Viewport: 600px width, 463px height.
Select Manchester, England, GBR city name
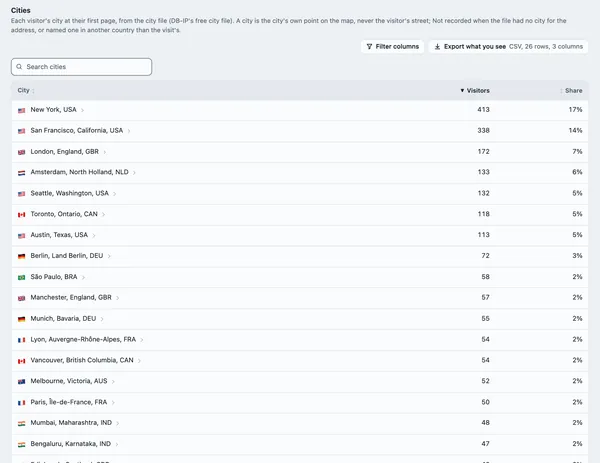pos(71,297)
